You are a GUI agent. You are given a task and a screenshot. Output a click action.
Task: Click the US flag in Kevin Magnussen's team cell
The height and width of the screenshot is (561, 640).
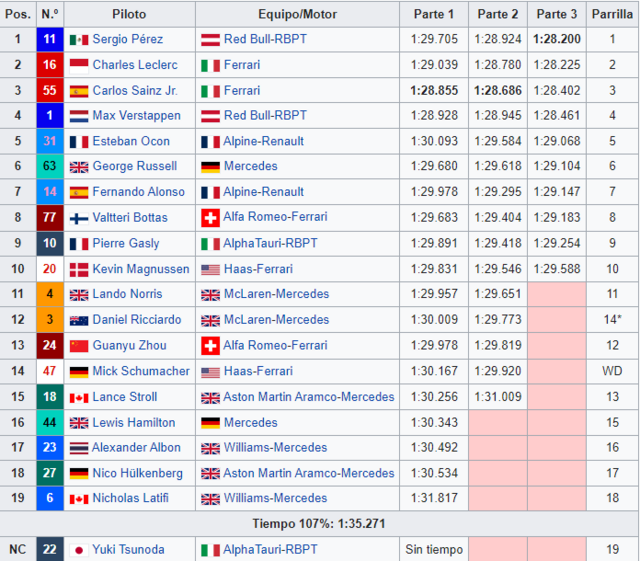click(x=210, y=269)
